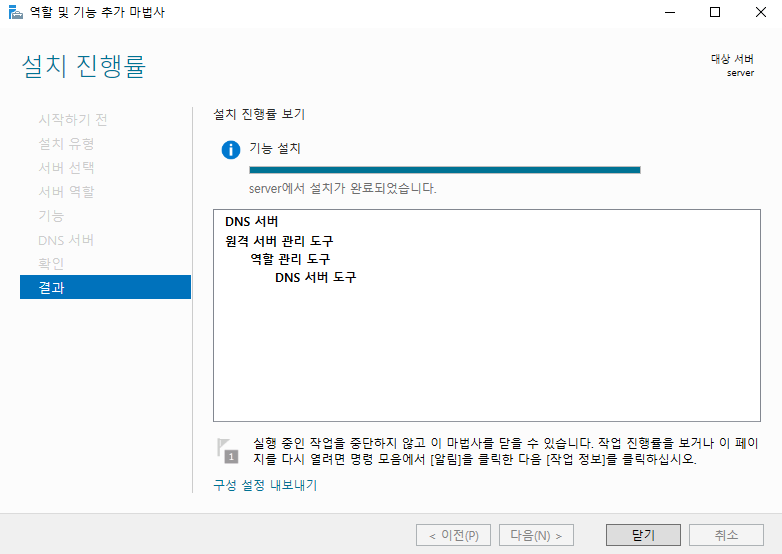
Task: Click the wizard app icon in title bar
Action: point(15,12)
